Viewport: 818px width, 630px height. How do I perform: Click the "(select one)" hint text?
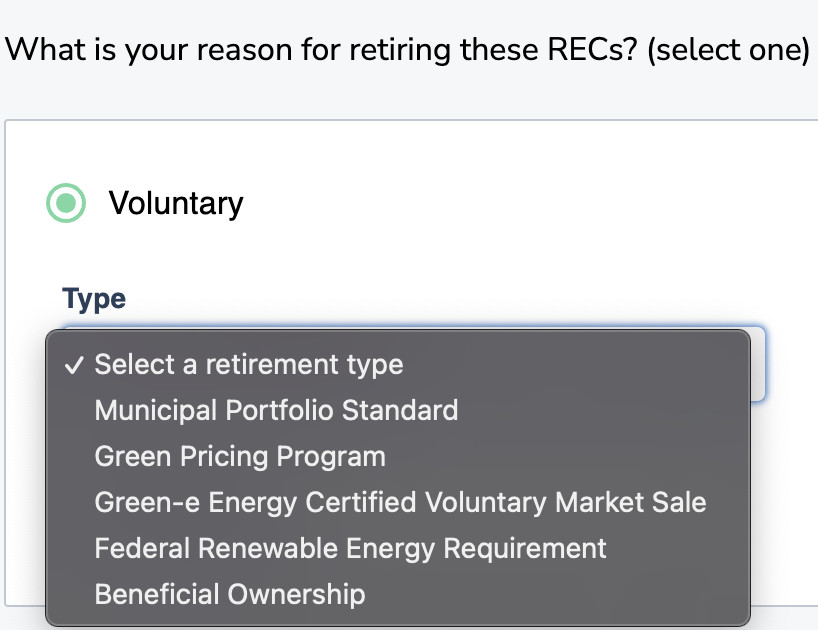point(728,49)
